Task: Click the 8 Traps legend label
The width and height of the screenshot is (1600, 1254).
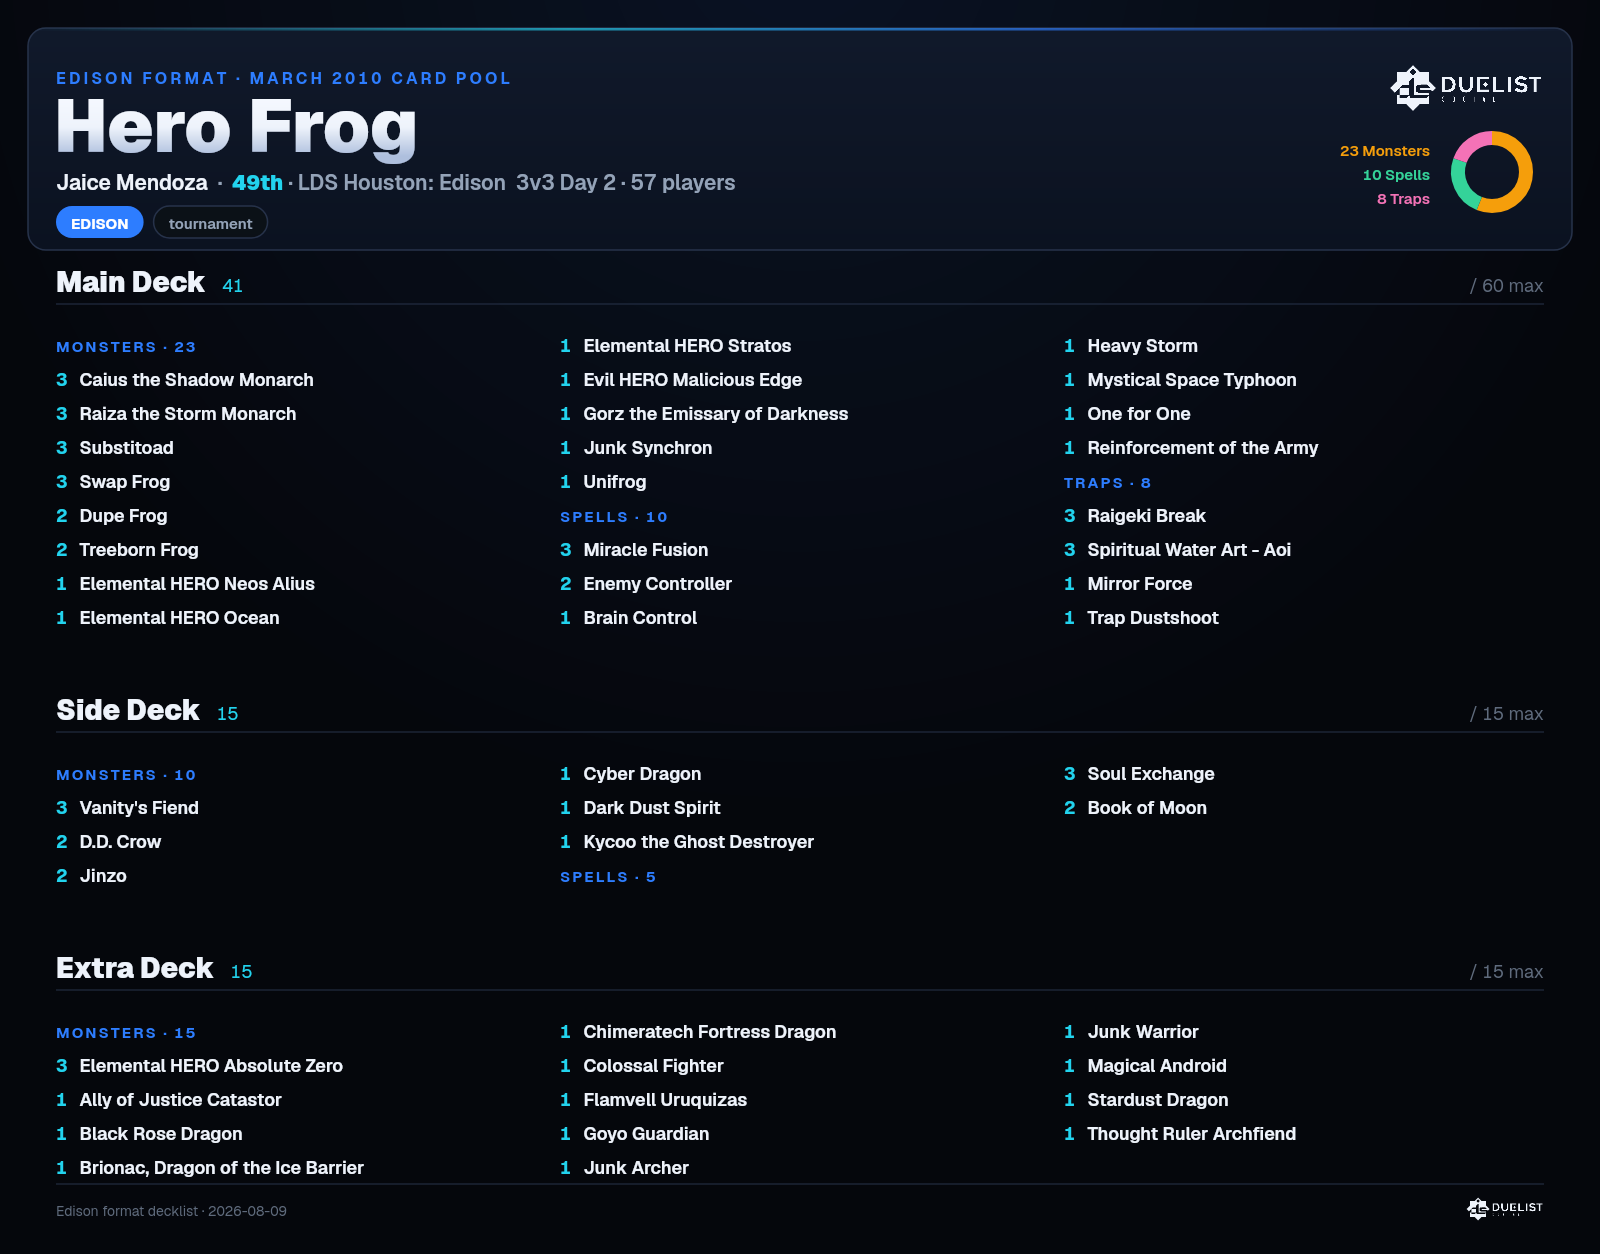Action: coord(1403,199)
